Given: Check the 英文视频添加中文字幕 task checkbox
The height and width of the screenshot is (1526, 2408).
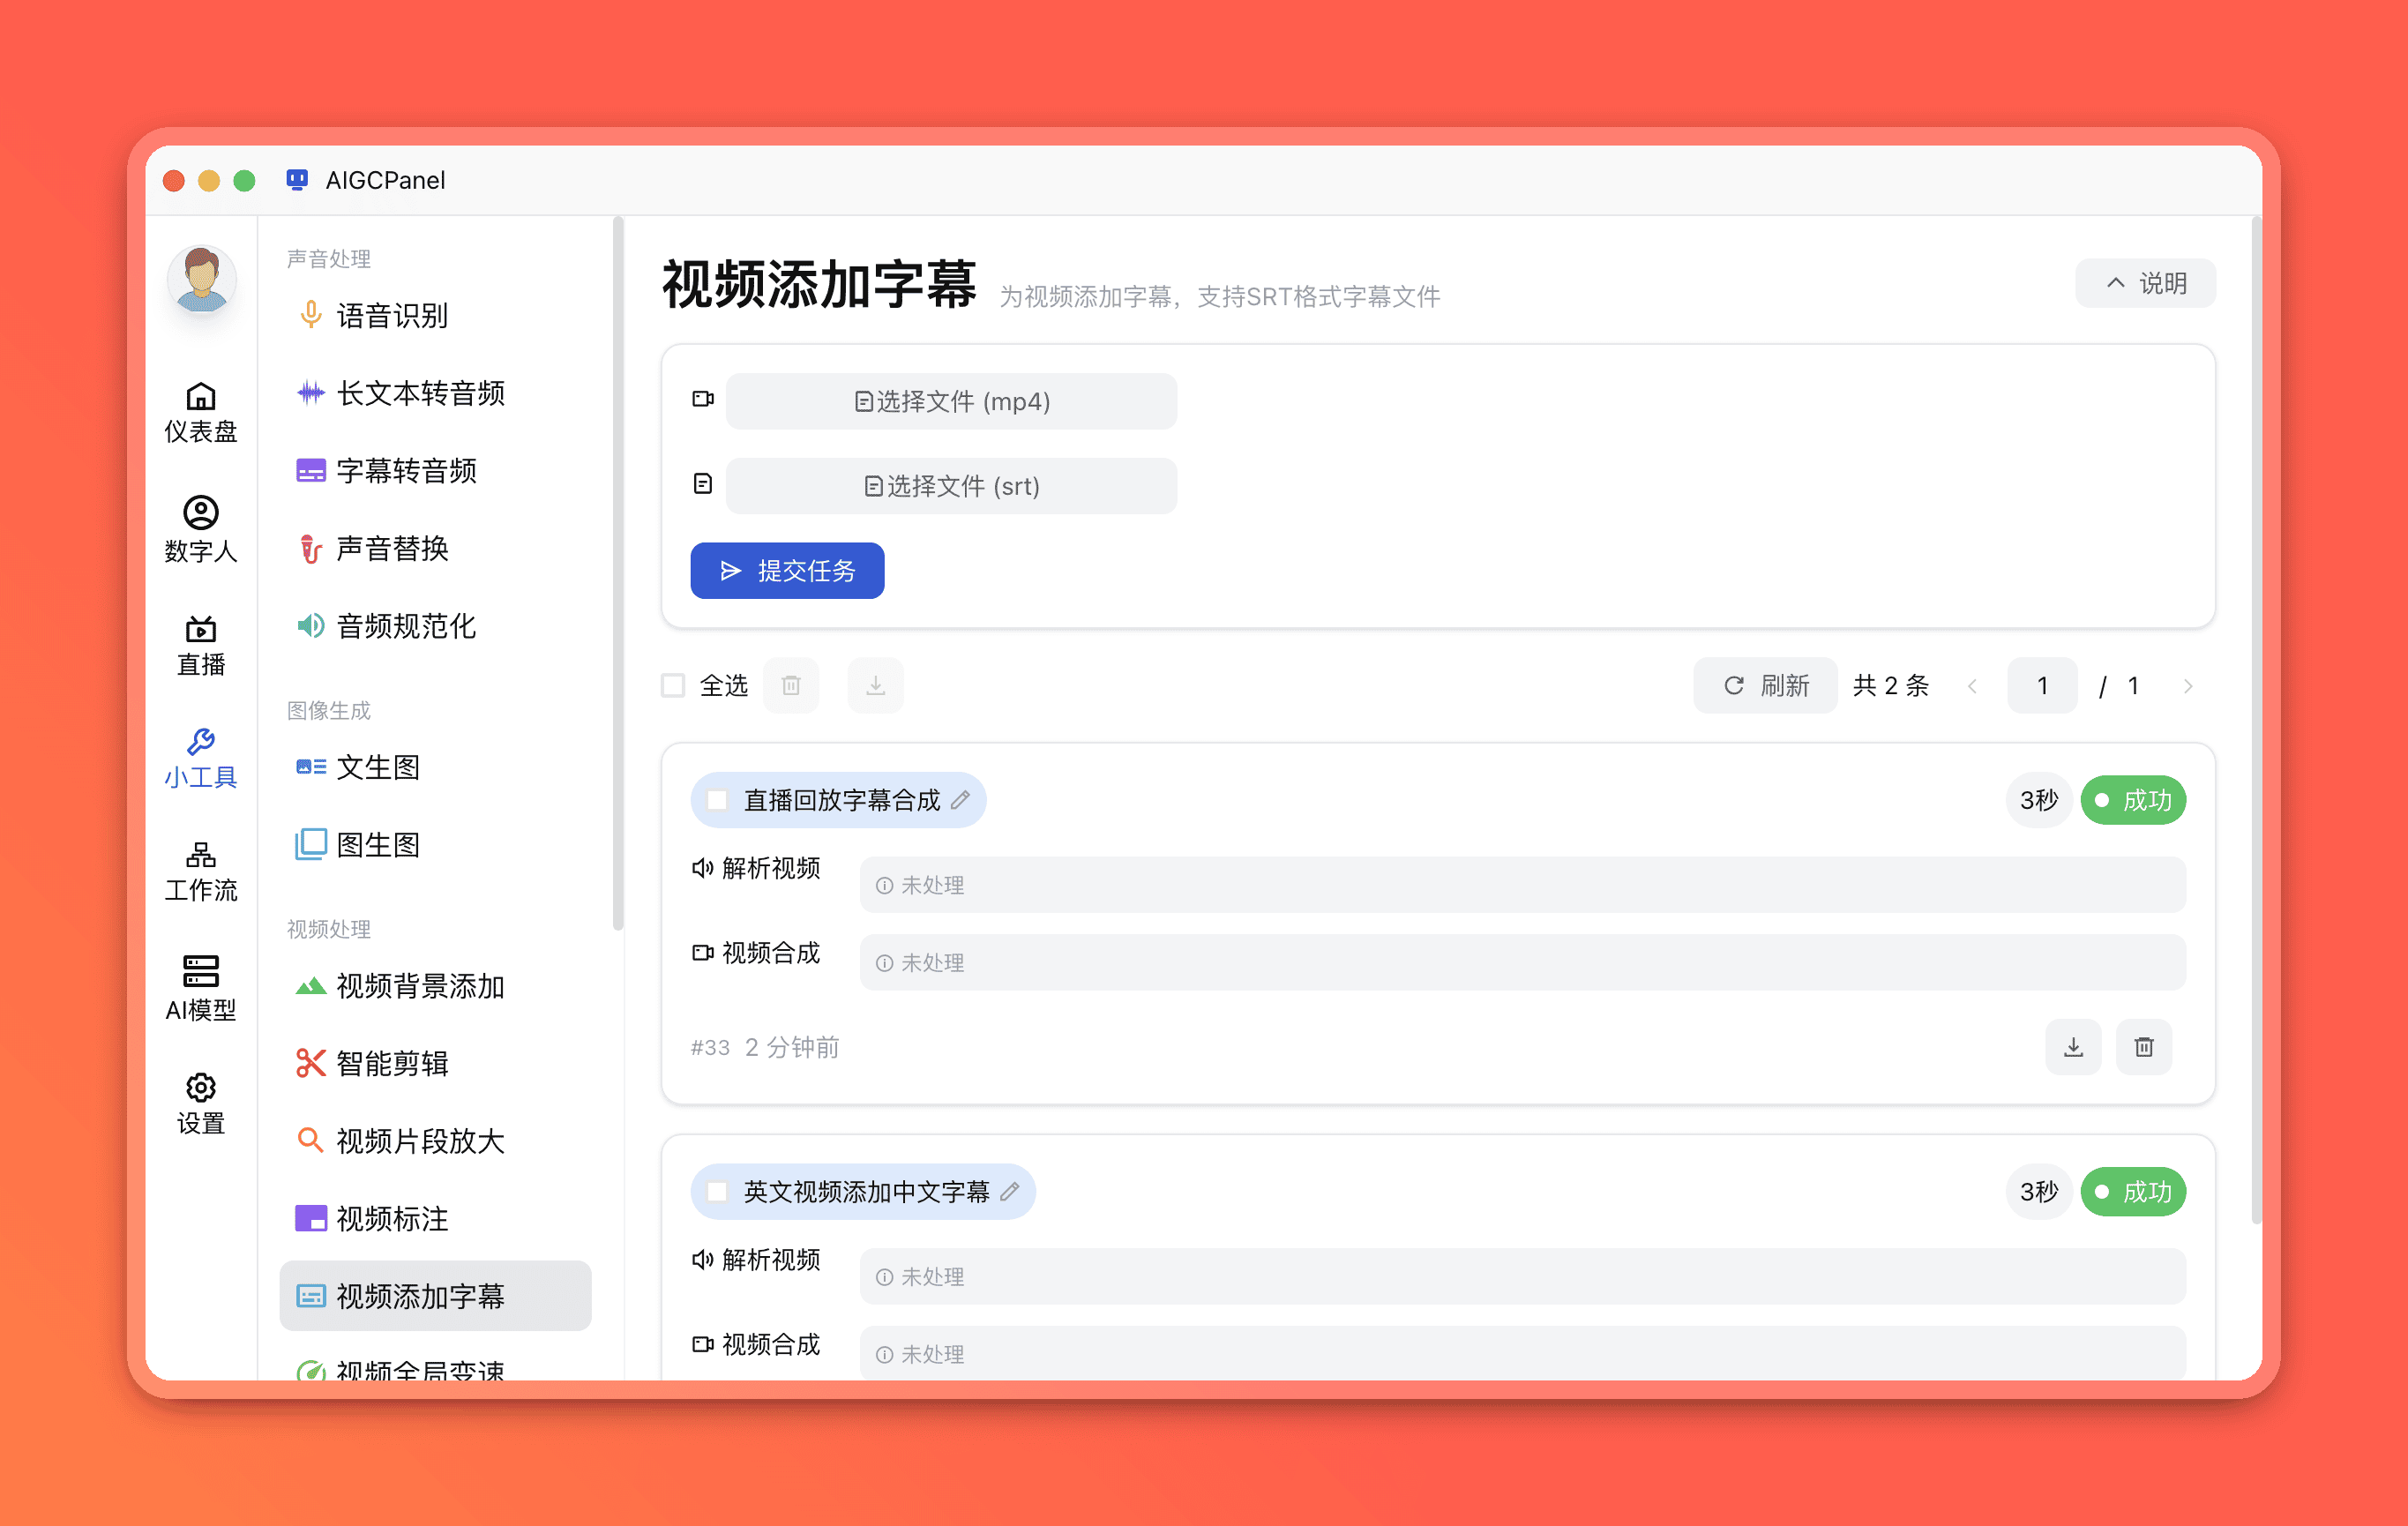Looking at the screenshot, I should coord(717,1192).
